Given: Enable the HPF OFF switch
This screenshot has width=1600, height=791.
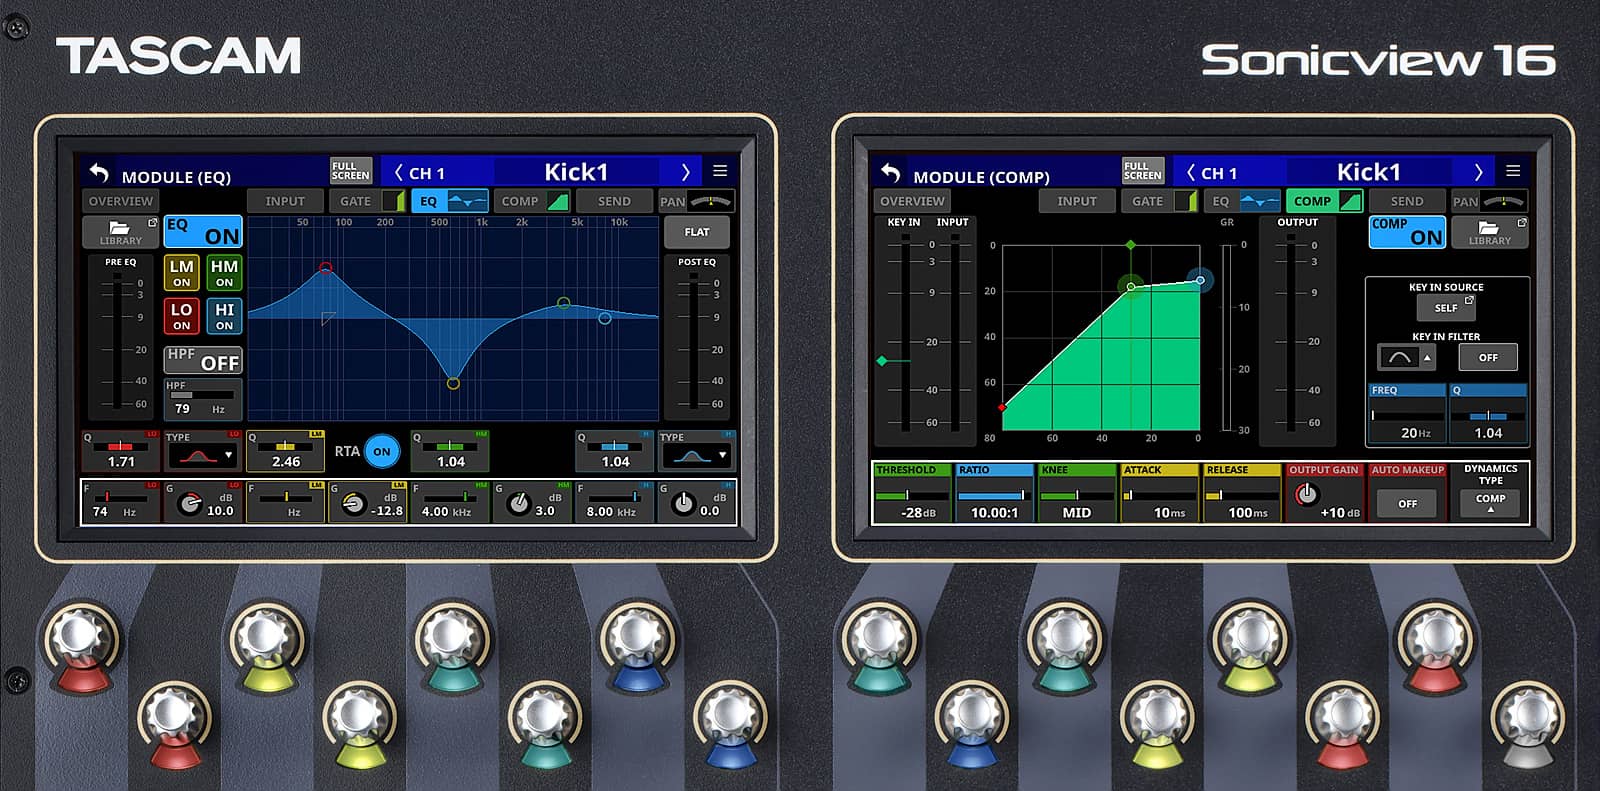Looking at the screenshot, I should point(203,359).
